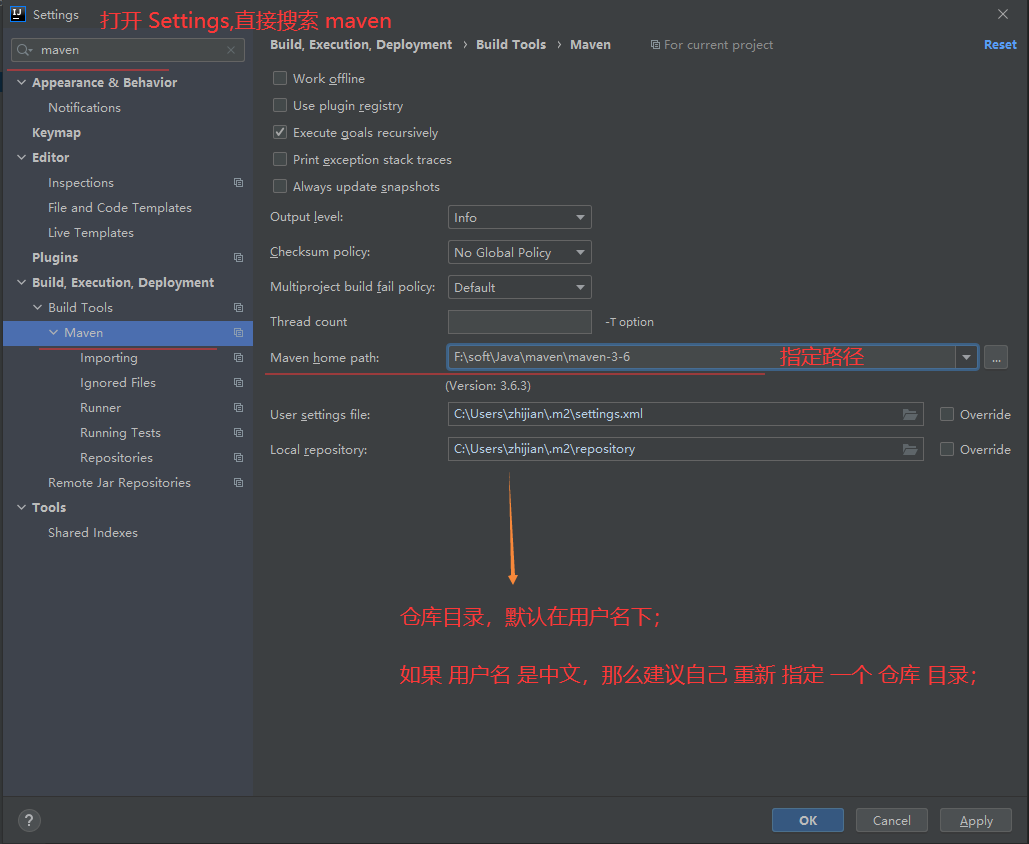Tick Override for the User settings file
1029x844 pixels.
pos(946,414)
